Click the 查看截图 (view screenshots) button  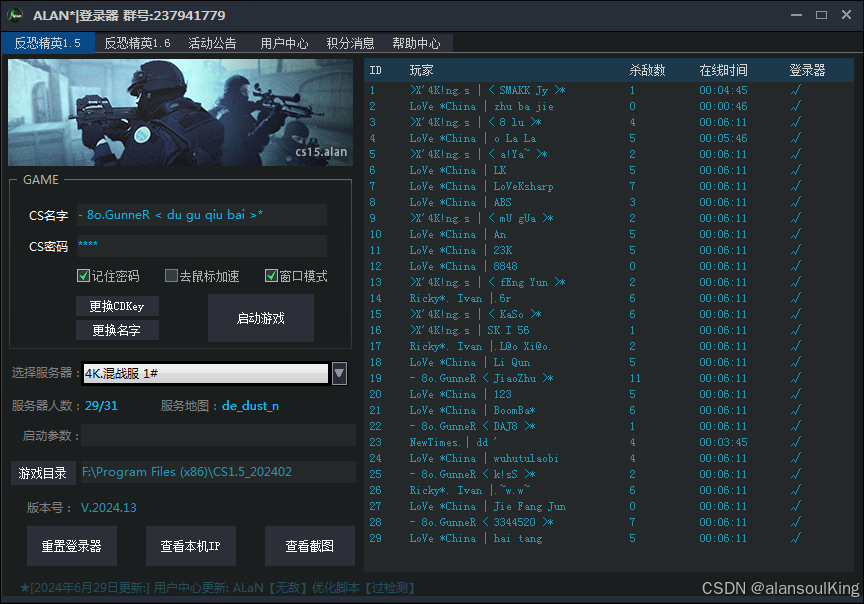[x=311, y=546]
